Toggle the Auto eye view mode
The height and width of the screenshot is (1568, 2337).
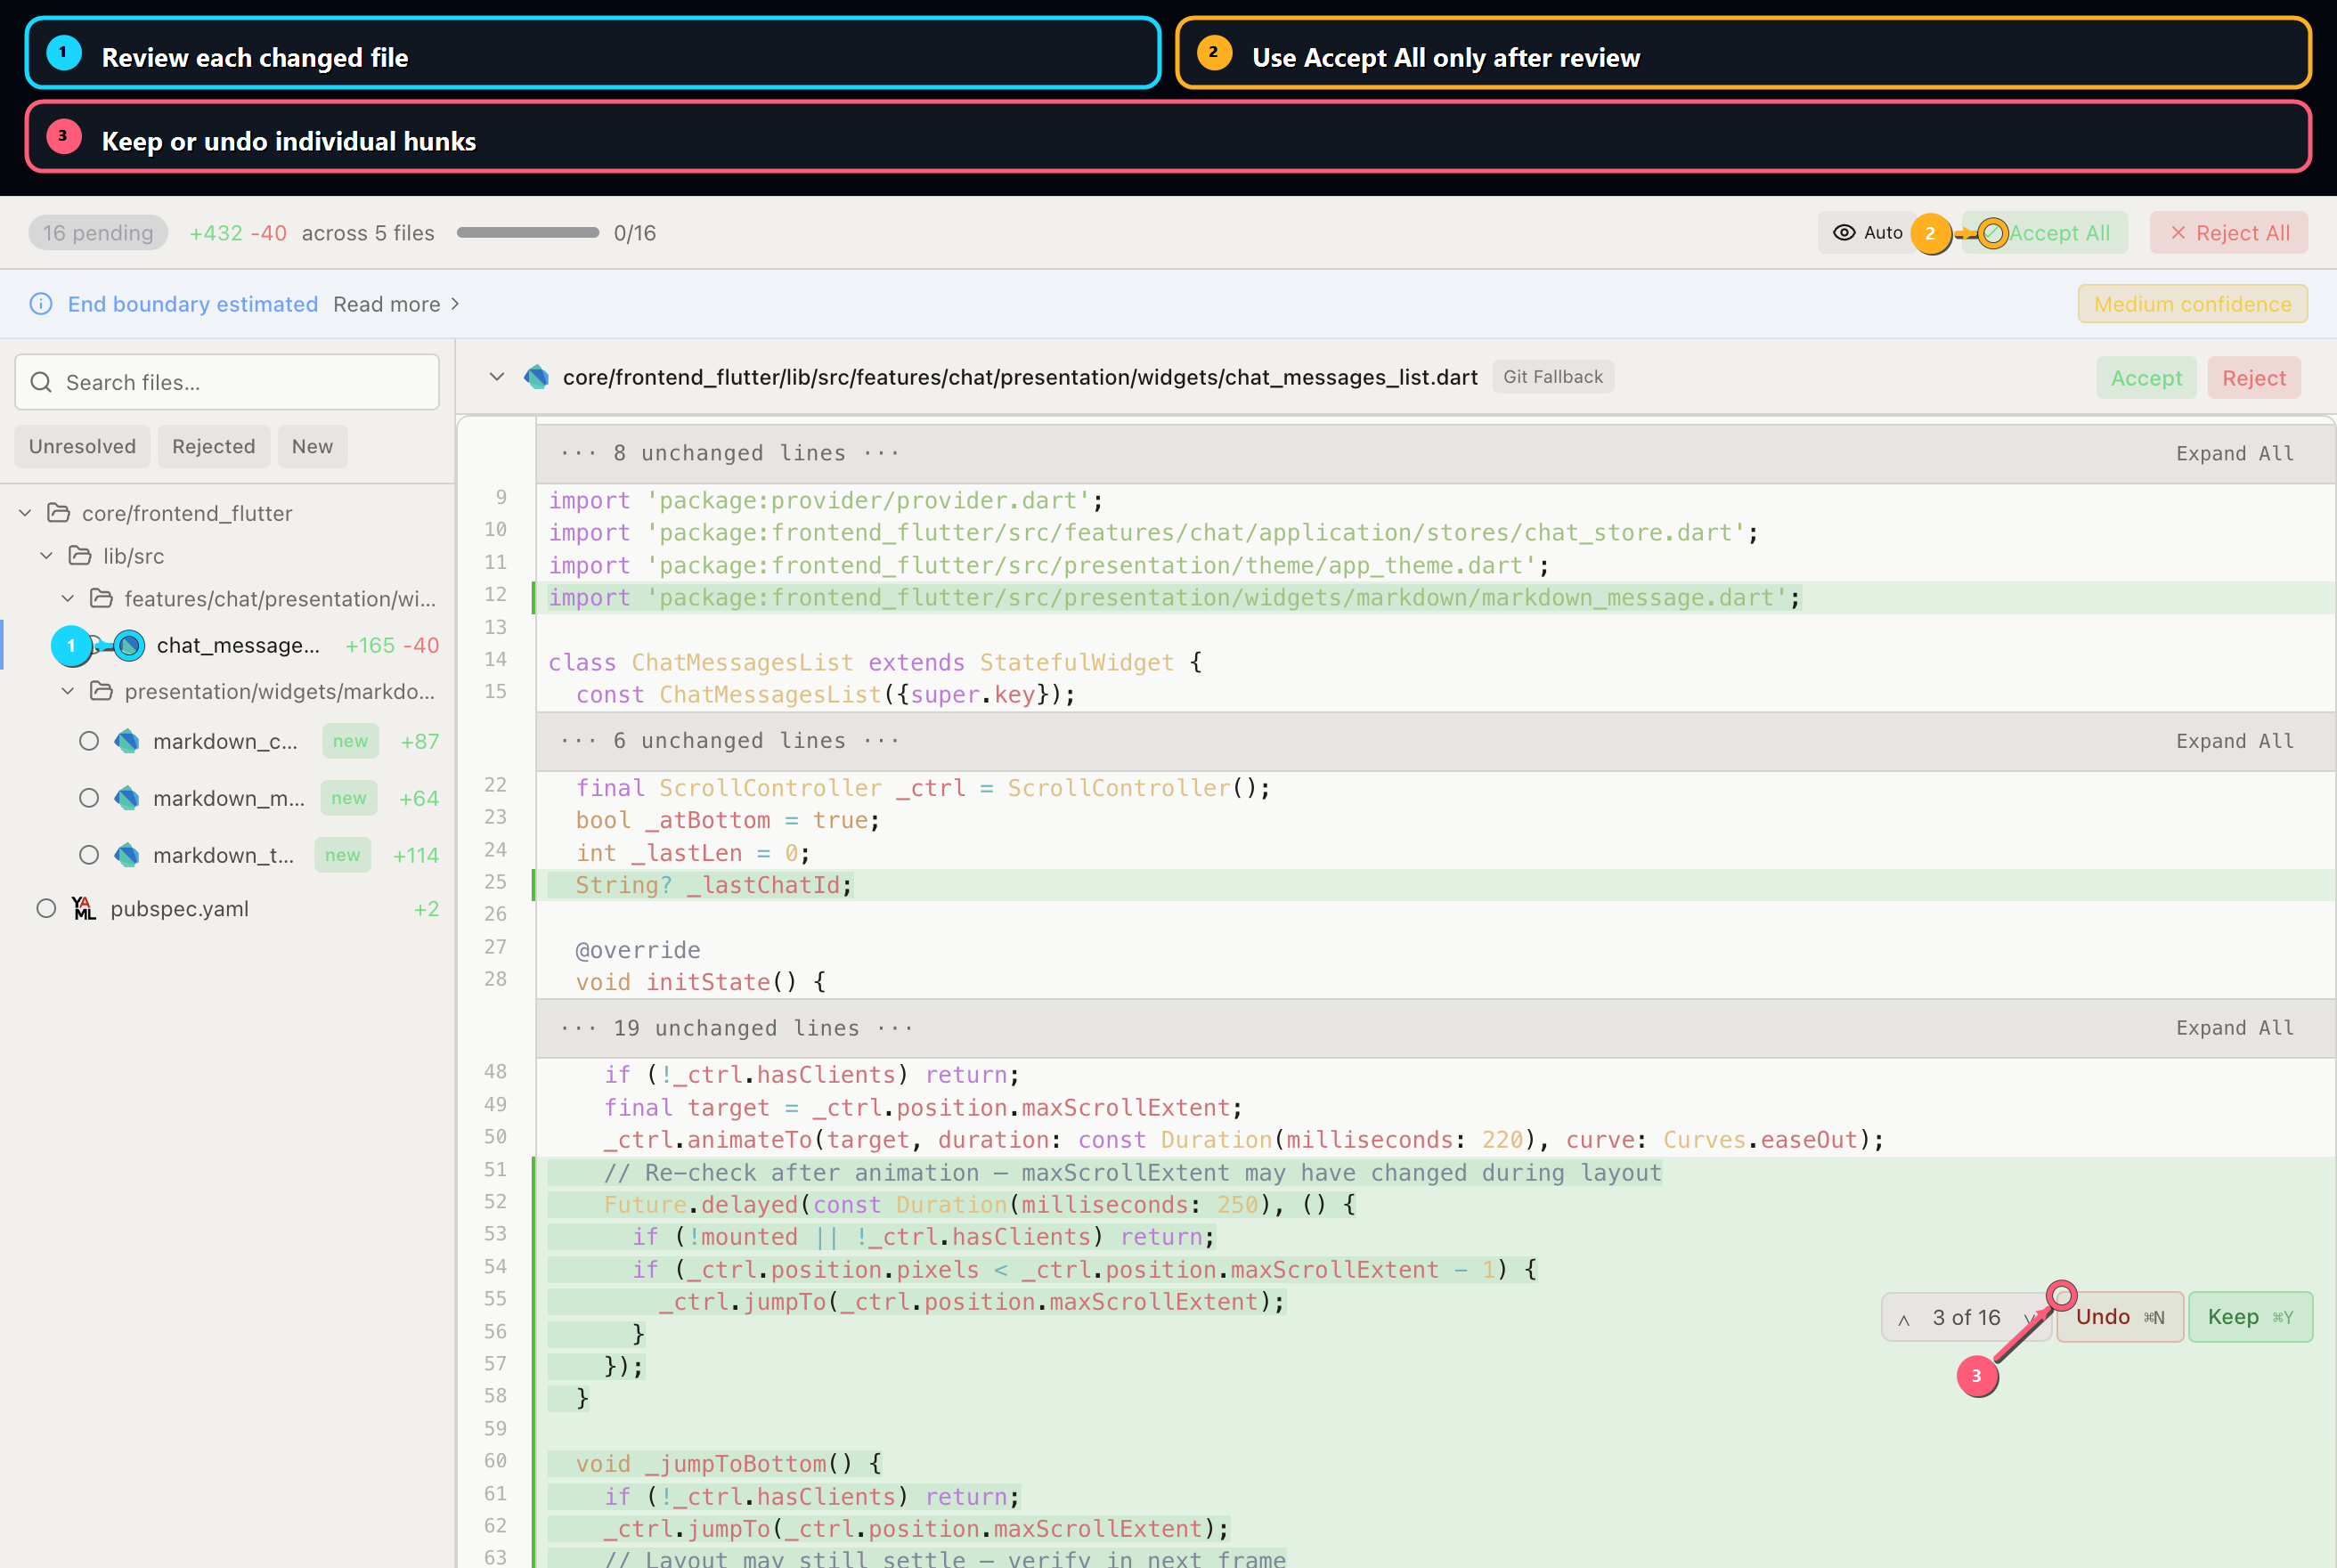point(1866,233)
